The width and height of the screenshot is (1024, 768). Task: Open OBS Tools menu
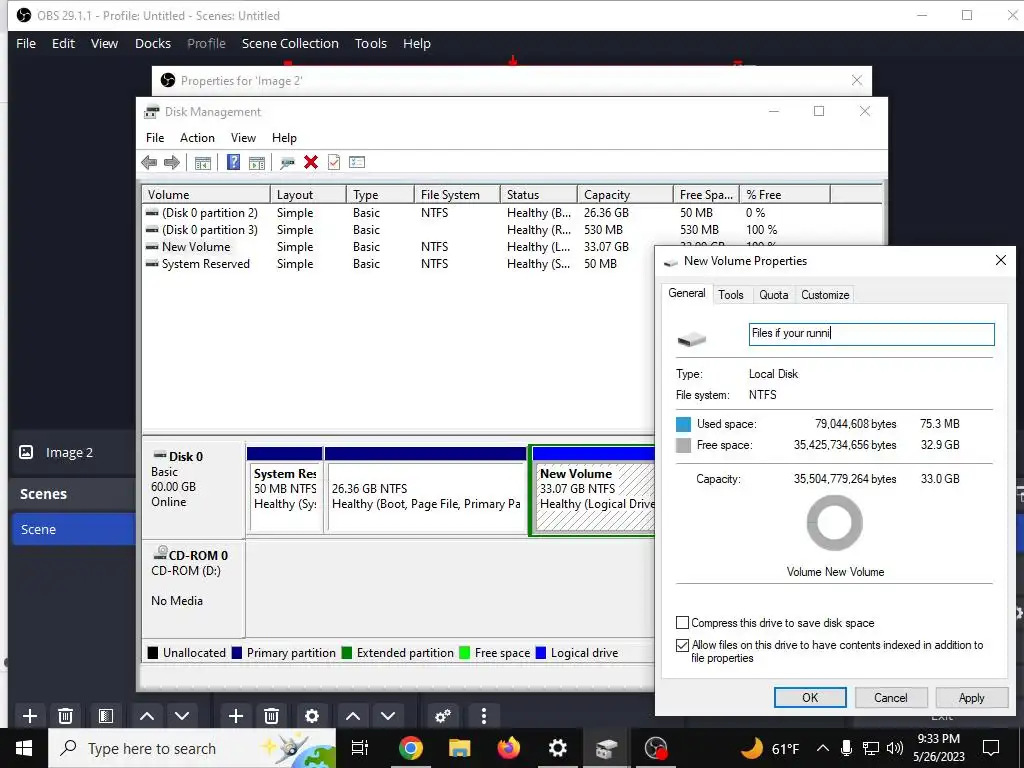[371, 44]
